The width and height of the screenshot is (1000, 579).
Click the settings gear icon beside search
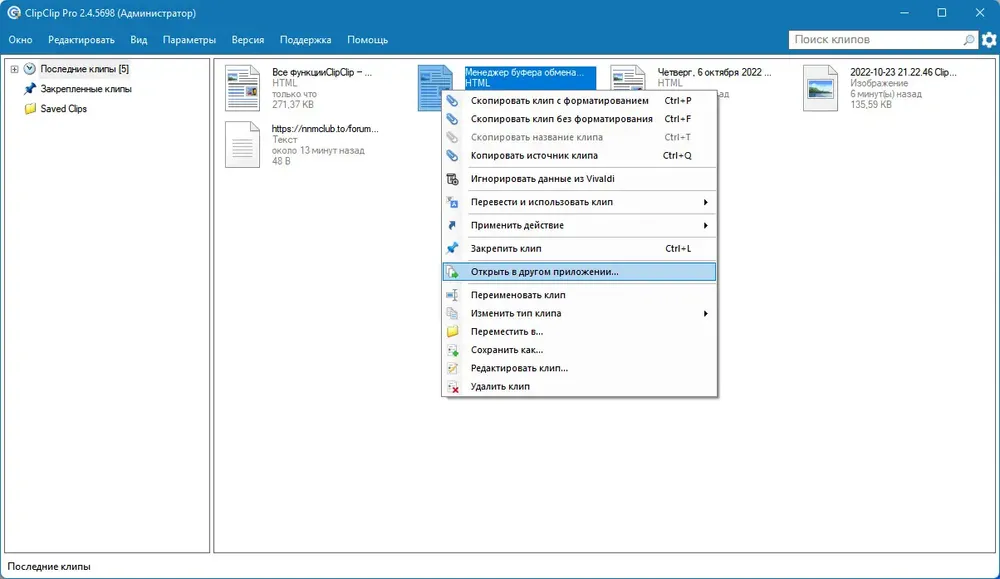[989, 40]
